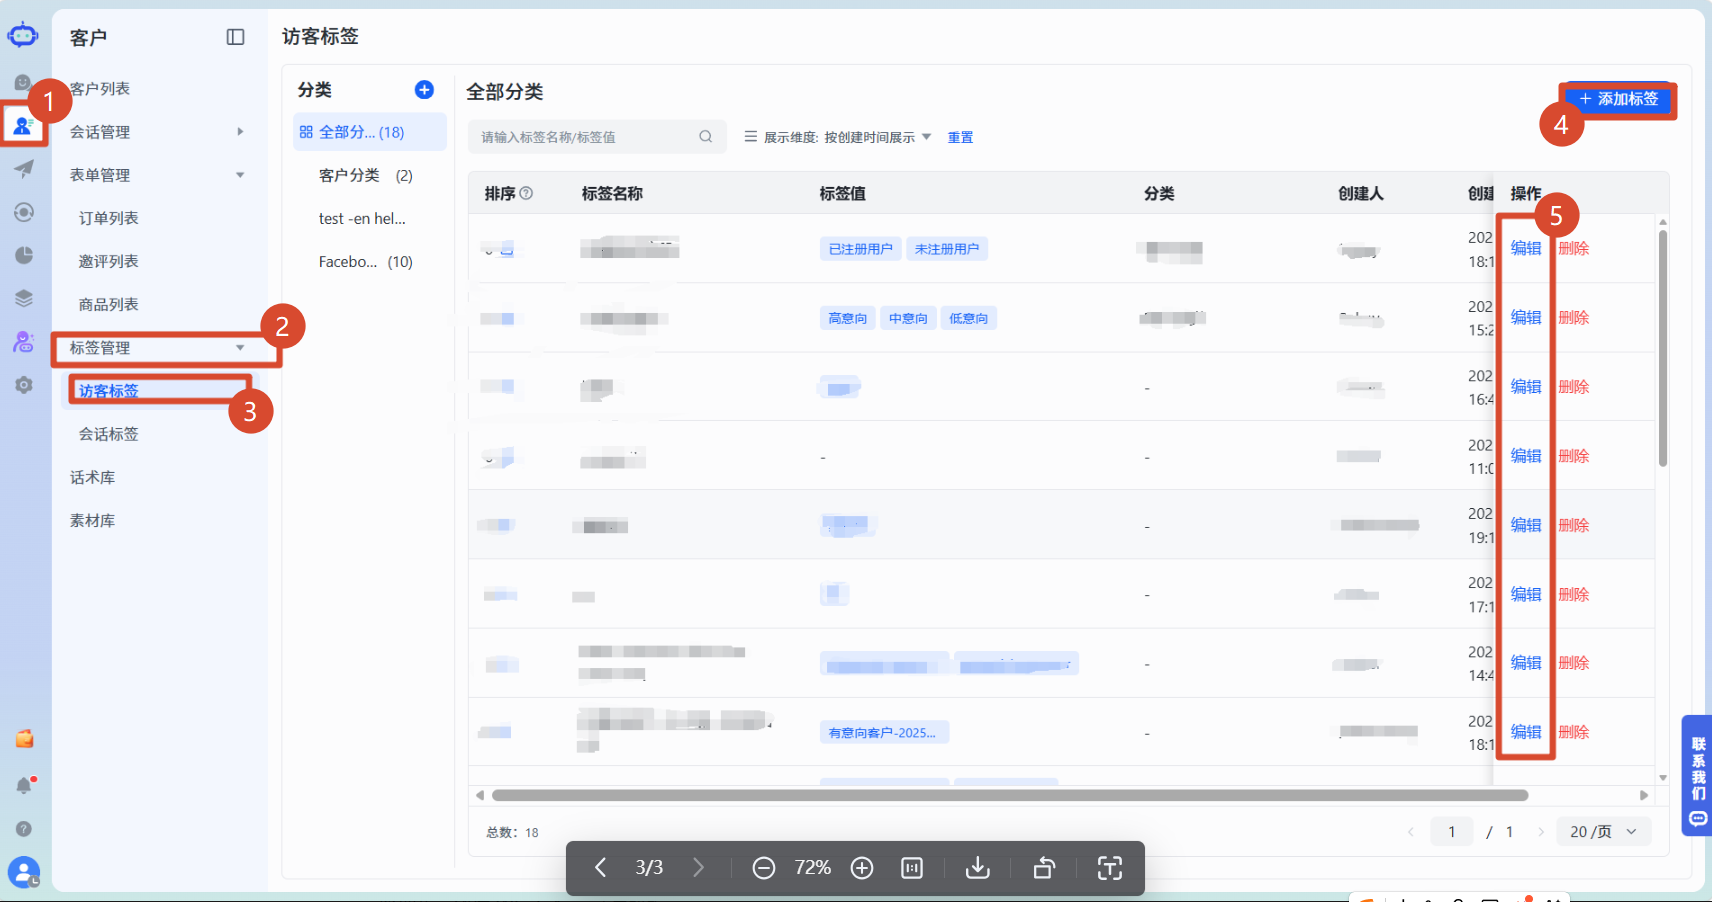Reset image to original size in viewer
Screen dimensions: 1712x902
tap(912, 868)
